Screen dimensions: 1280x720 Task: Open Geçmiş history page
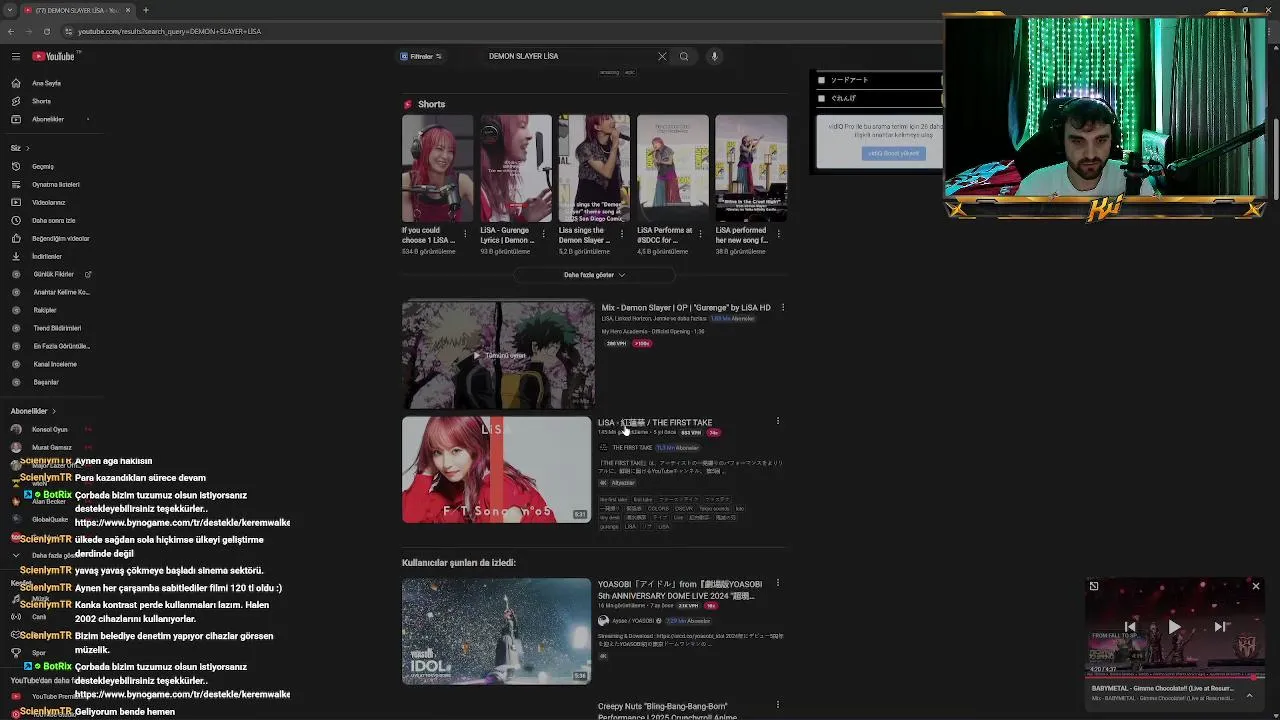click(43, 166)
